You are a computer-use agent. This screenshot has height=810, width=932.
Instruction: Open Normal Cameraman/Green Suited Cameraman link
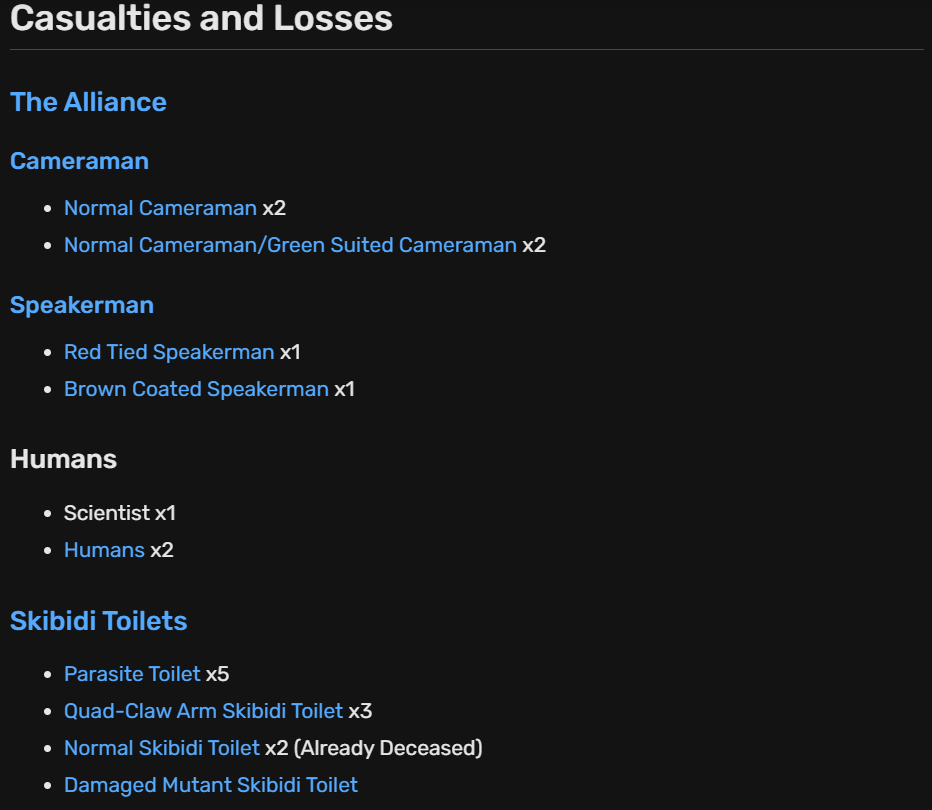coord(290,245)
